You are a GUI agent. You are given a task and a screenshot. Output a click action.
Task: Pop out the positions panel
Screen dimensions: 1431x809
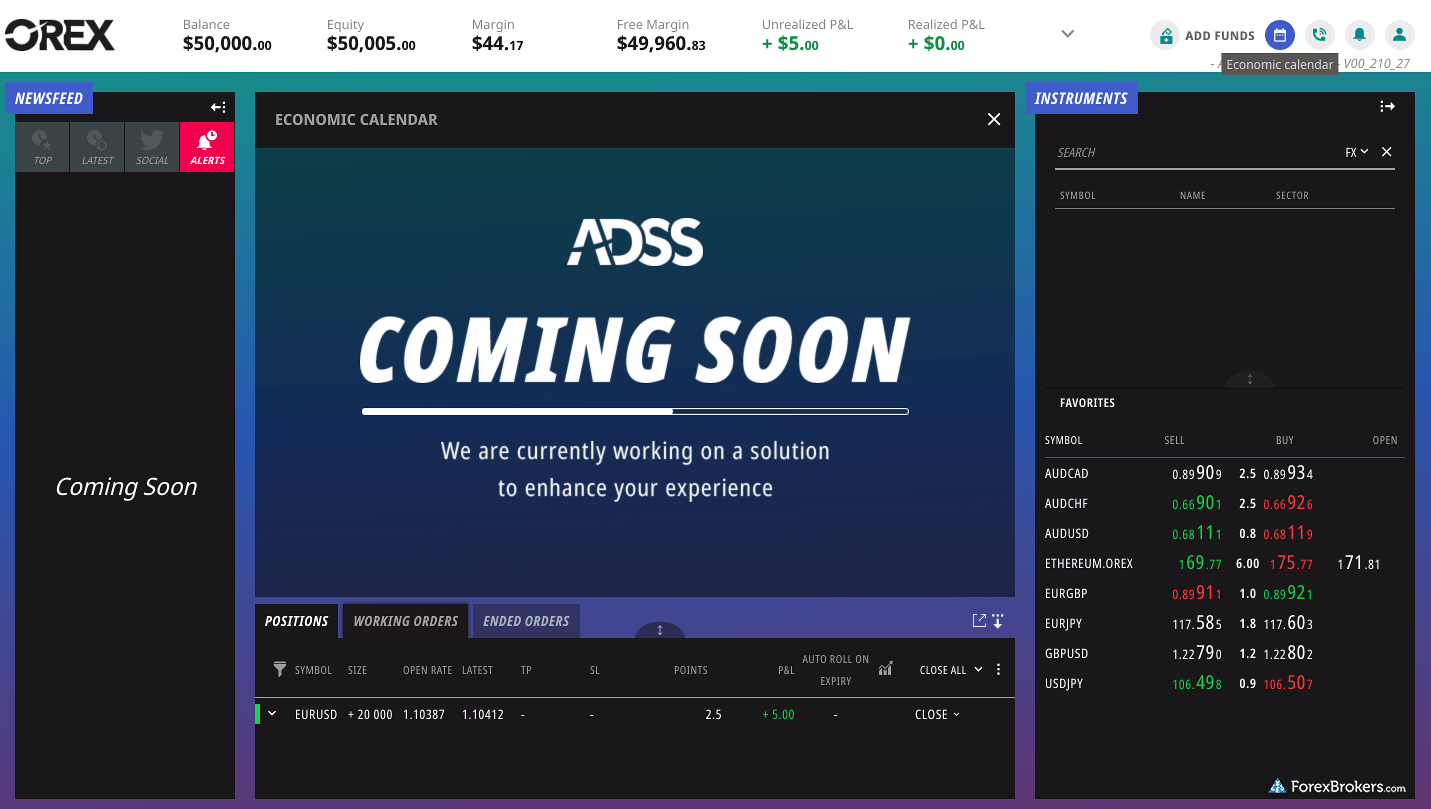[x=979, y=621]
